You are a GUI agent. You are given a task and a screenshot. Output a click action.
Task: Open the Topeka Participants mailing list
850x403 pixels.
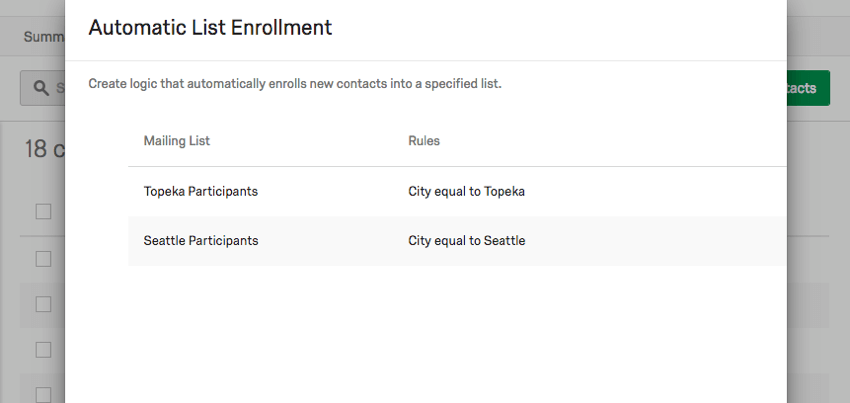click(x=201, y=191)
